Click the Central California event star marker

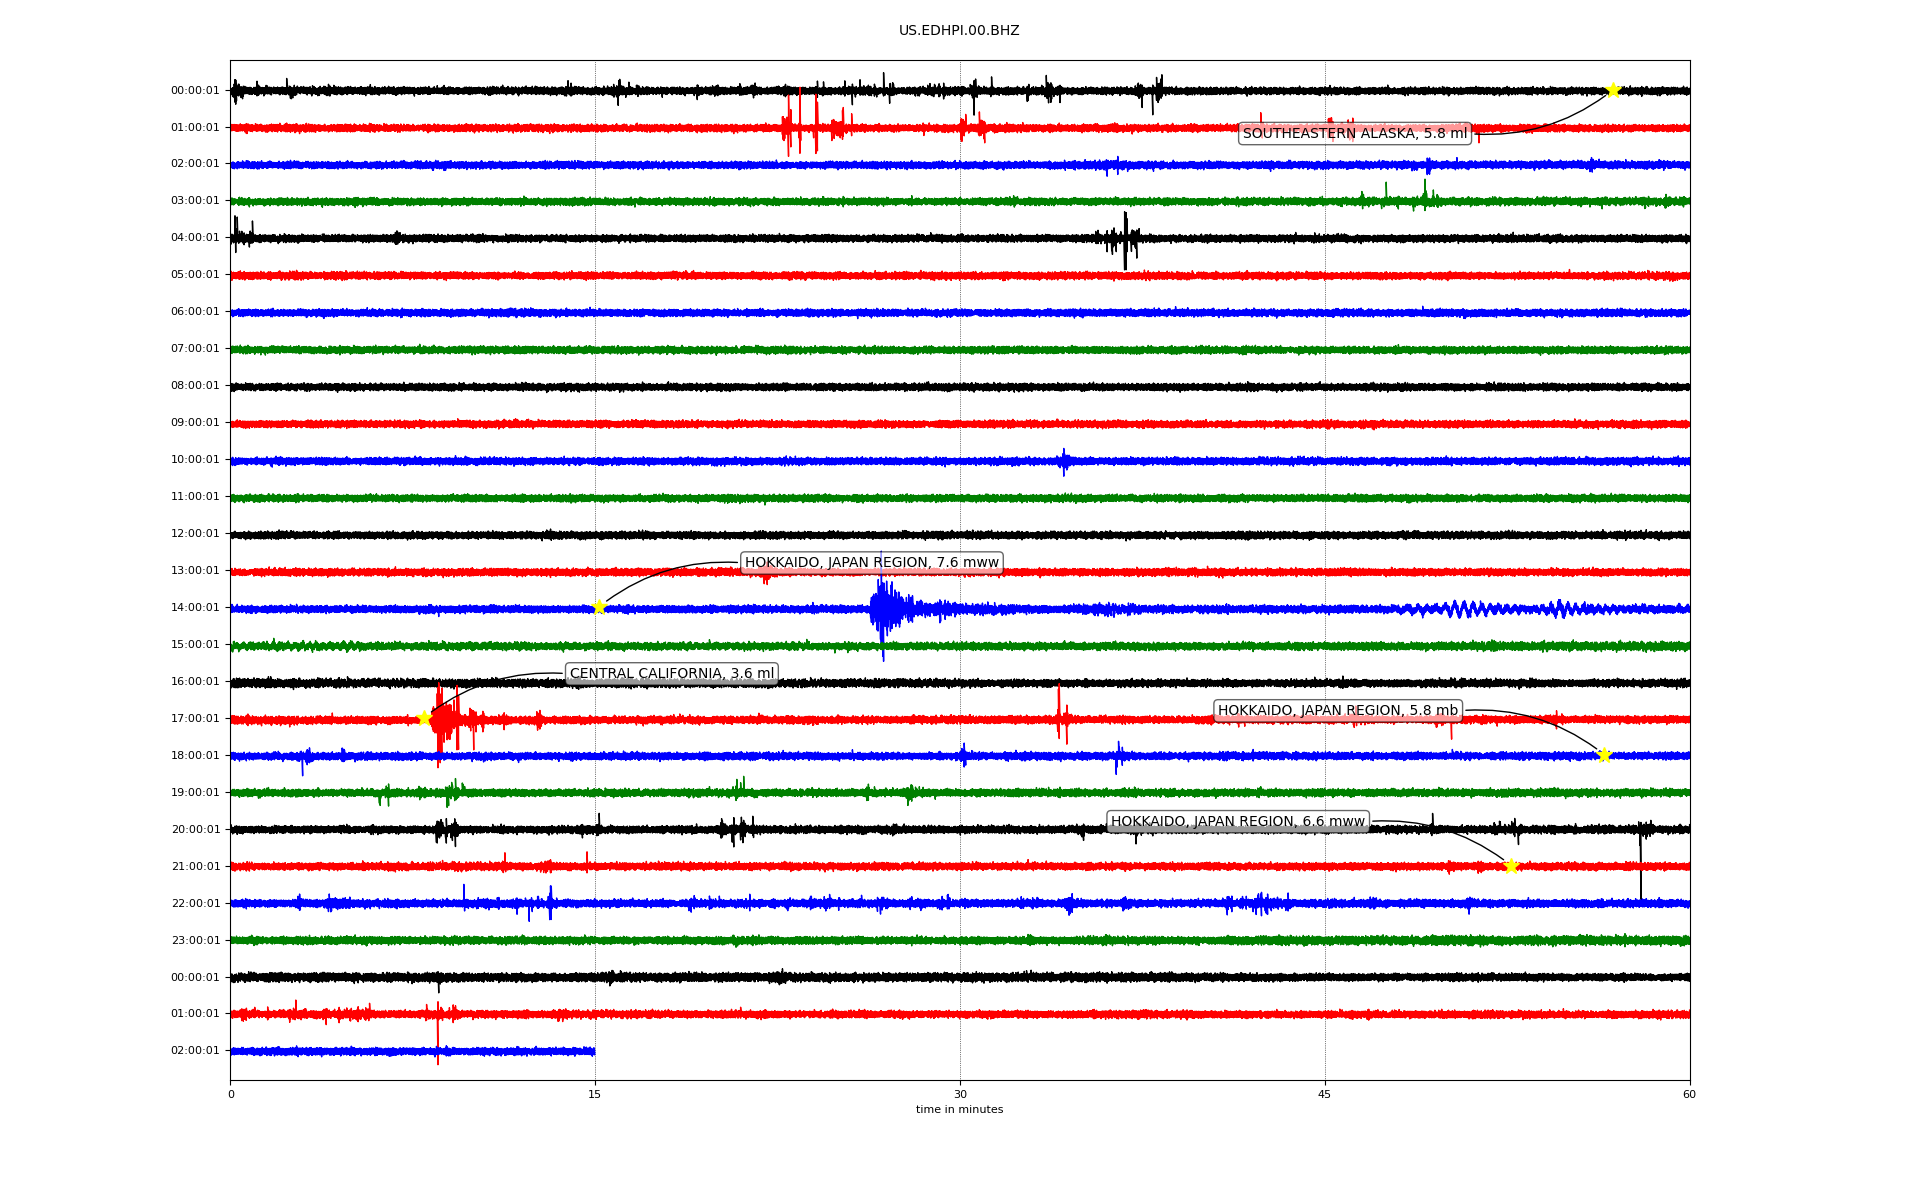tap(424, 718)
